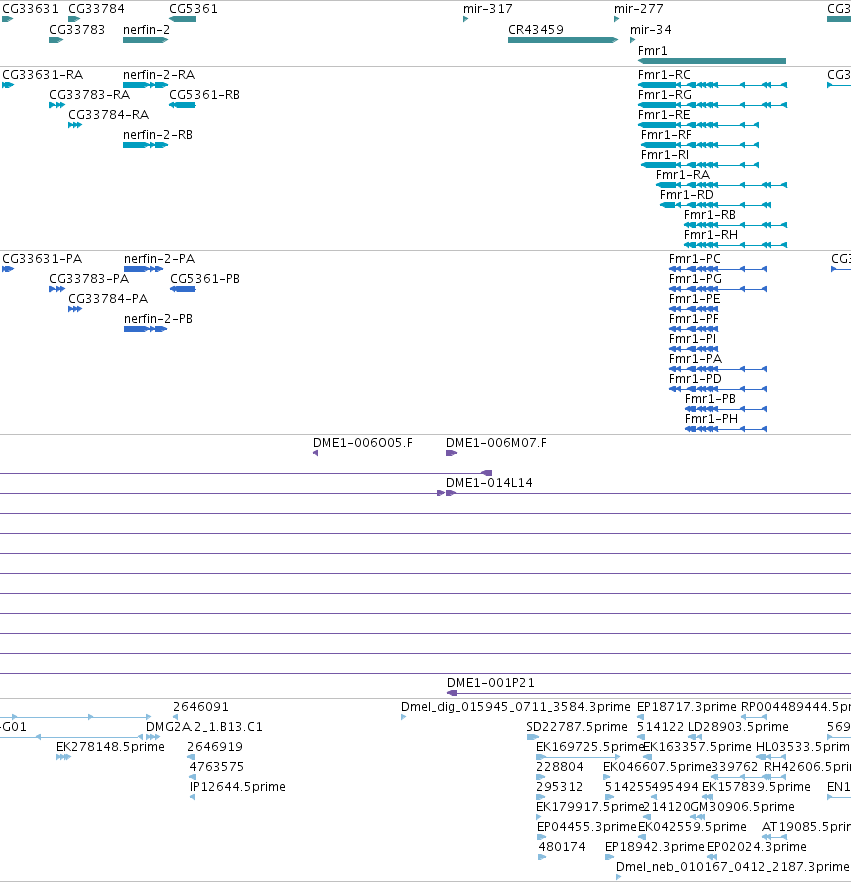
Task: Select transcript label CG5361-RB
Action: coord(205,95)
